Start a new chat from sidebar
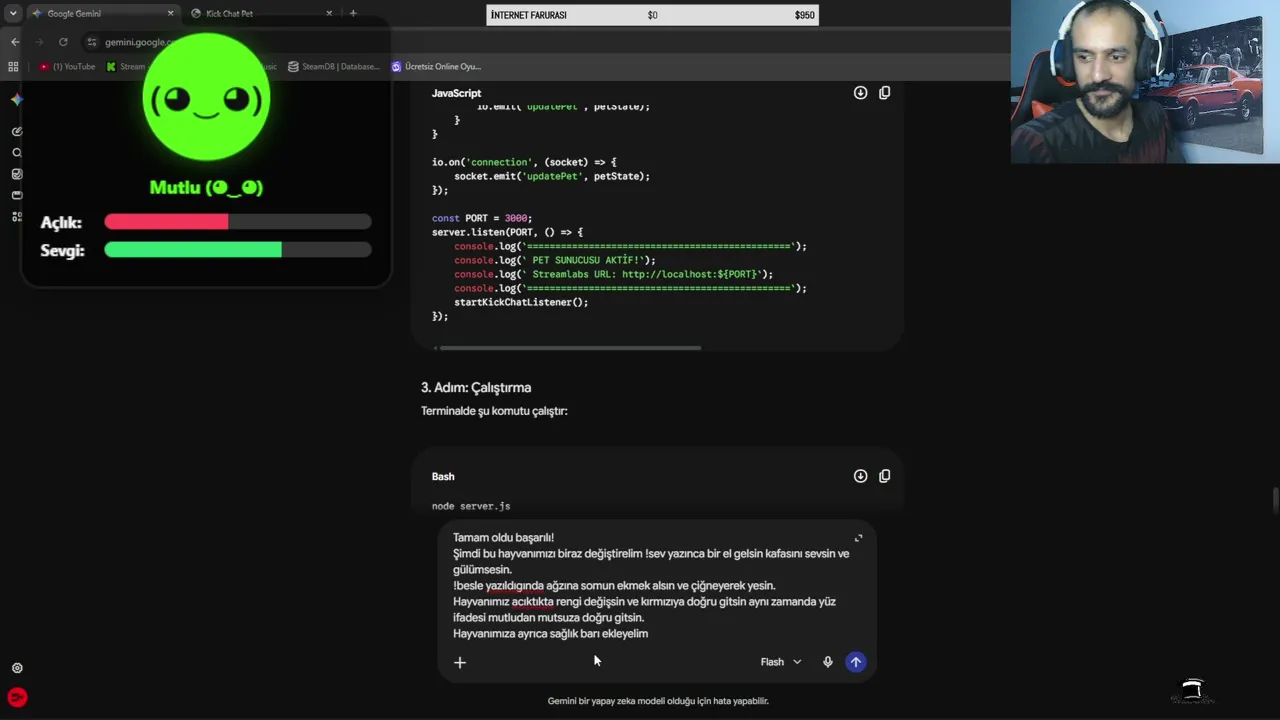The width and height of the screenshot is (1280, 720). [16, 131]
